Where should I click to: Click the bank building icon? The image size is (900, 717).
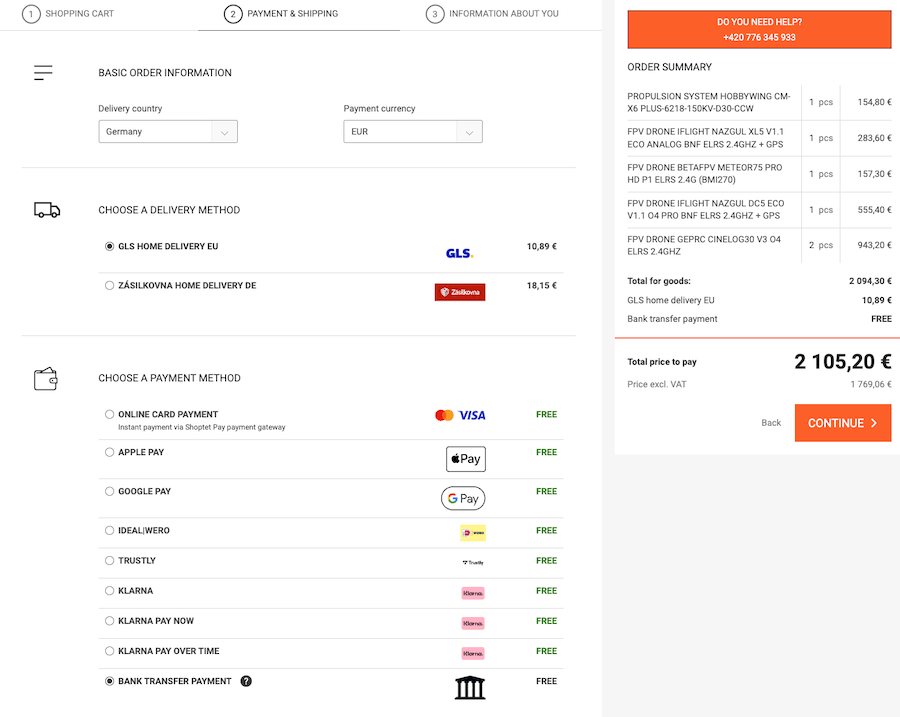[470, 688]
